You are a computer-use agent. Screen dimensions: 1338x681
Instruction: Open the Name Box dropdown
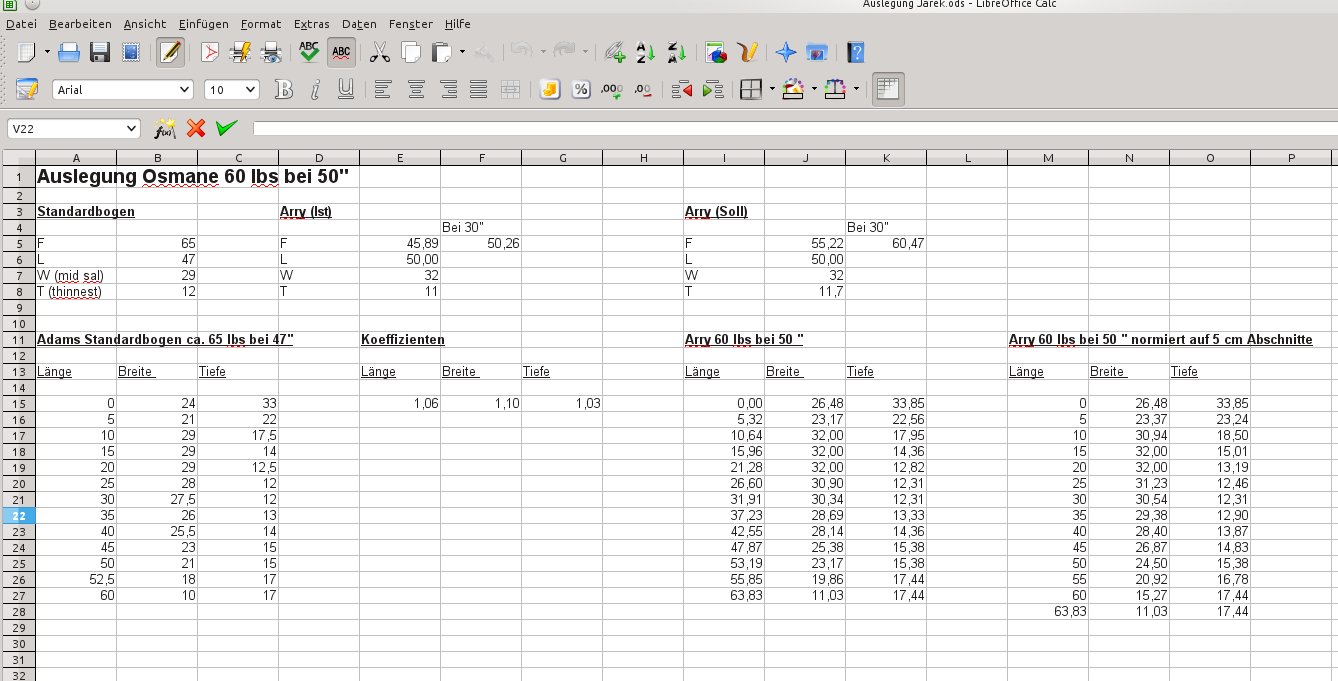(x=132, y=128)
